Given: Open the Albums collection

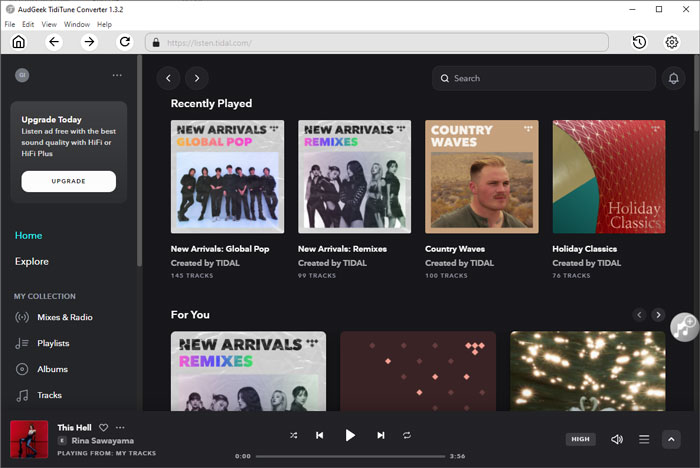Looking at the screenshot, I should 53,369.
